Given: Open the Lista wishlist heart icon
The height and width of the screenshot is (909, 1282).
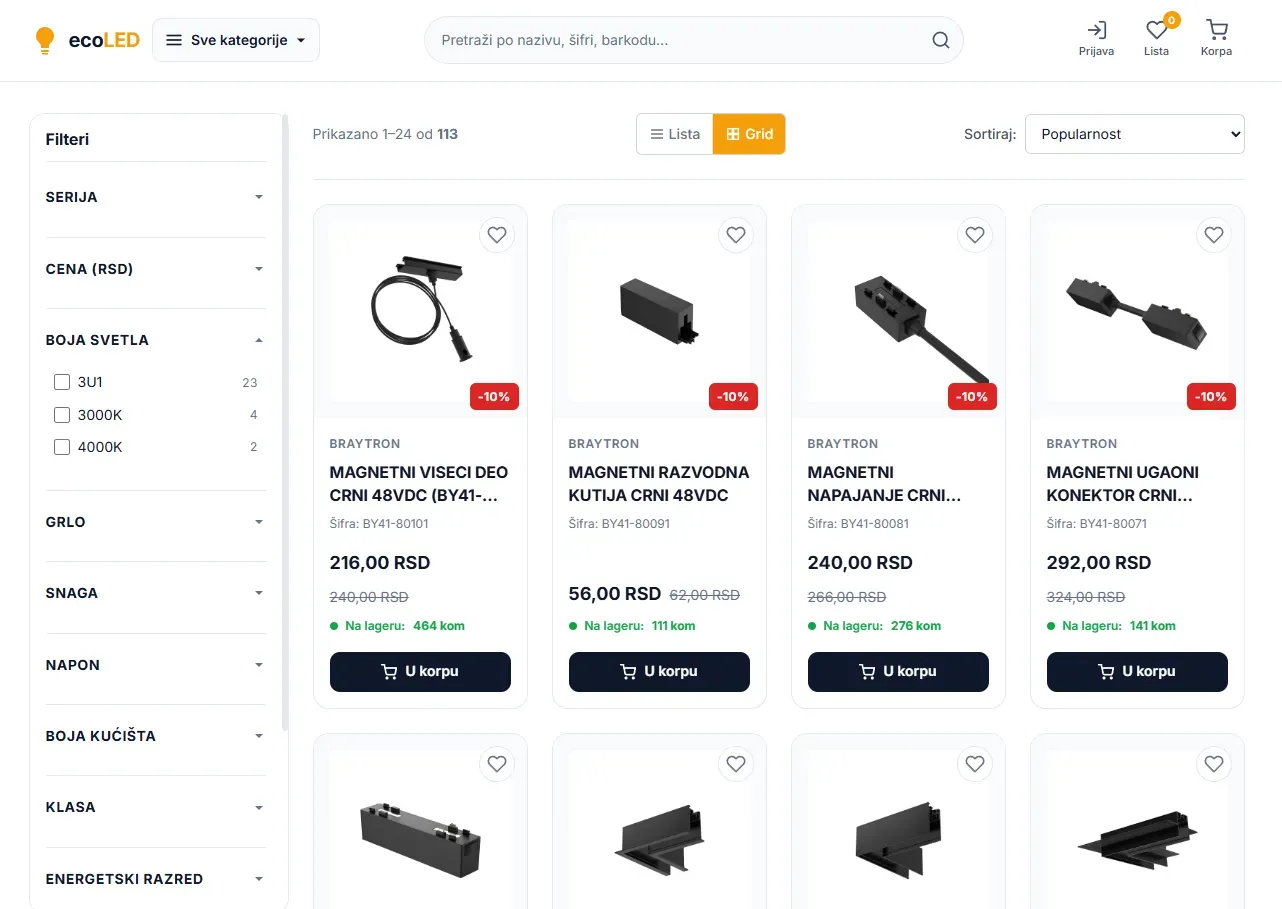Looking at the screenshot, I should click(x=1156, y=40).
